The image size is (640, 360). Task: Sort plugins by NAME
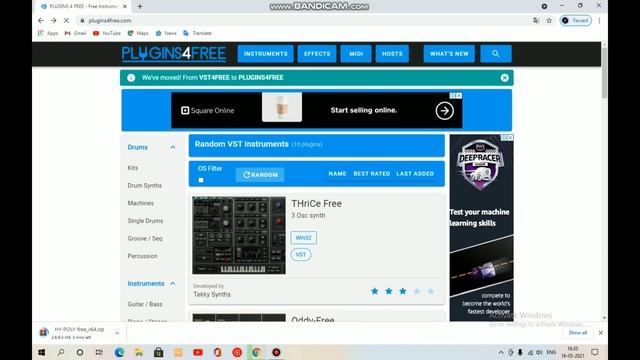pos(337,173)
